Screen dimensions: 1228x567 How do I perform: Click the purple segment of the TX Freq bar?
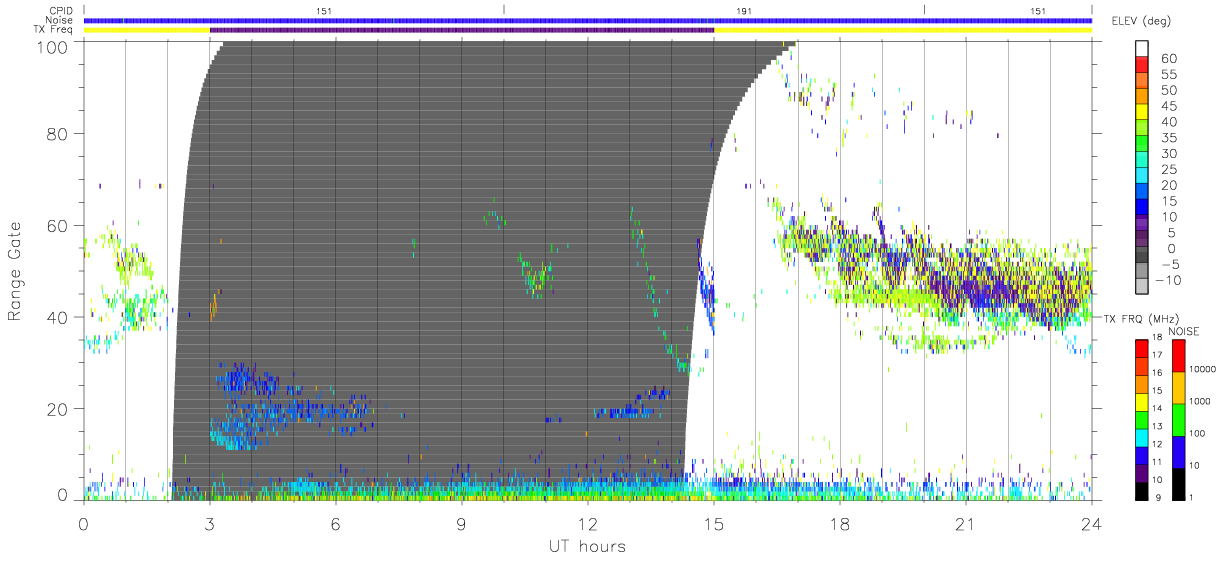coord(462,30)
